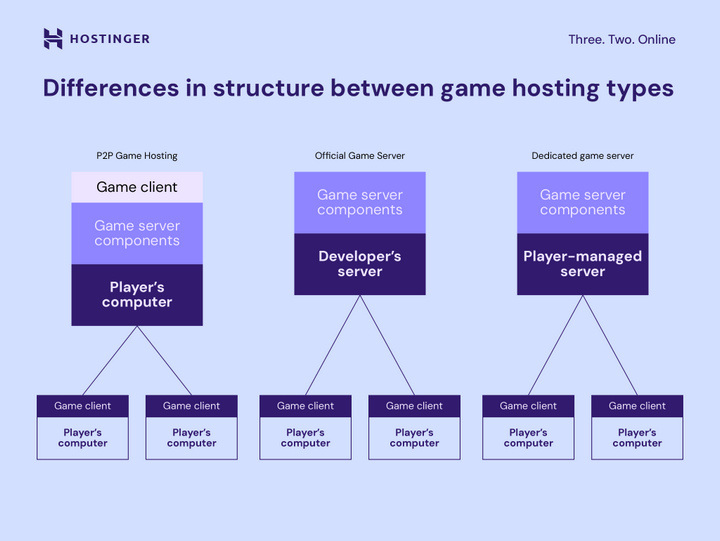Click the "Three. Two. Online" tagline
Viewport: 720px width, 541px height.
click(x=621, y=40)
